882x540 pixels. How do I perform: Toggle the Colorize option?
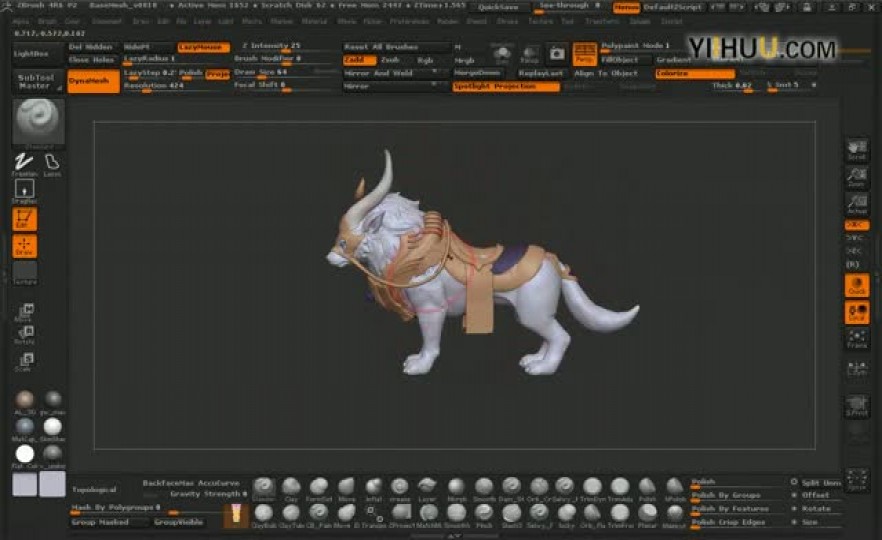[695, 74]
